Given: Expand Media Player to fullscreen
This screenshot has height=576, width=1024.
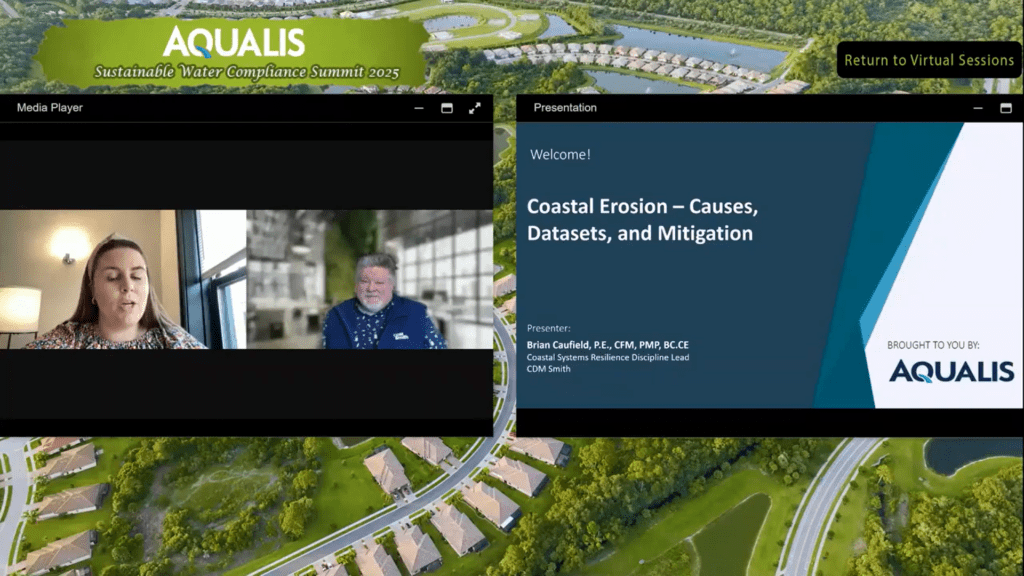Looking at the screenshot, I should click(x=475, y=108).
